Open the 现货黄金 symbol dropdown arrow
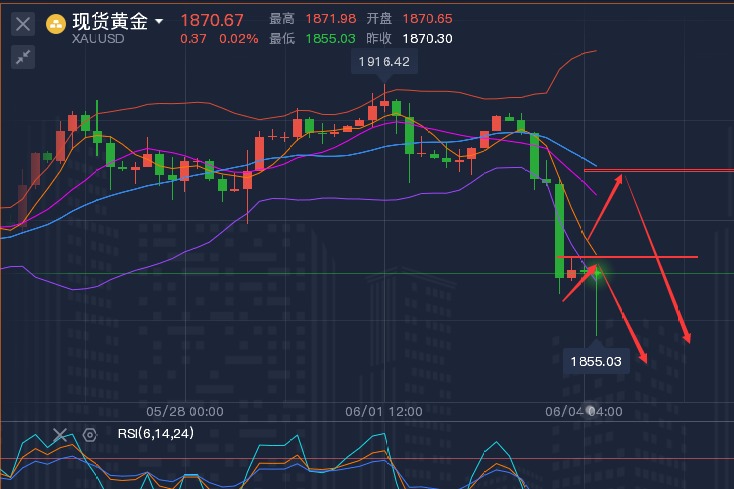The width and height of the screenshot is (734, 489). tap(160, 21)
